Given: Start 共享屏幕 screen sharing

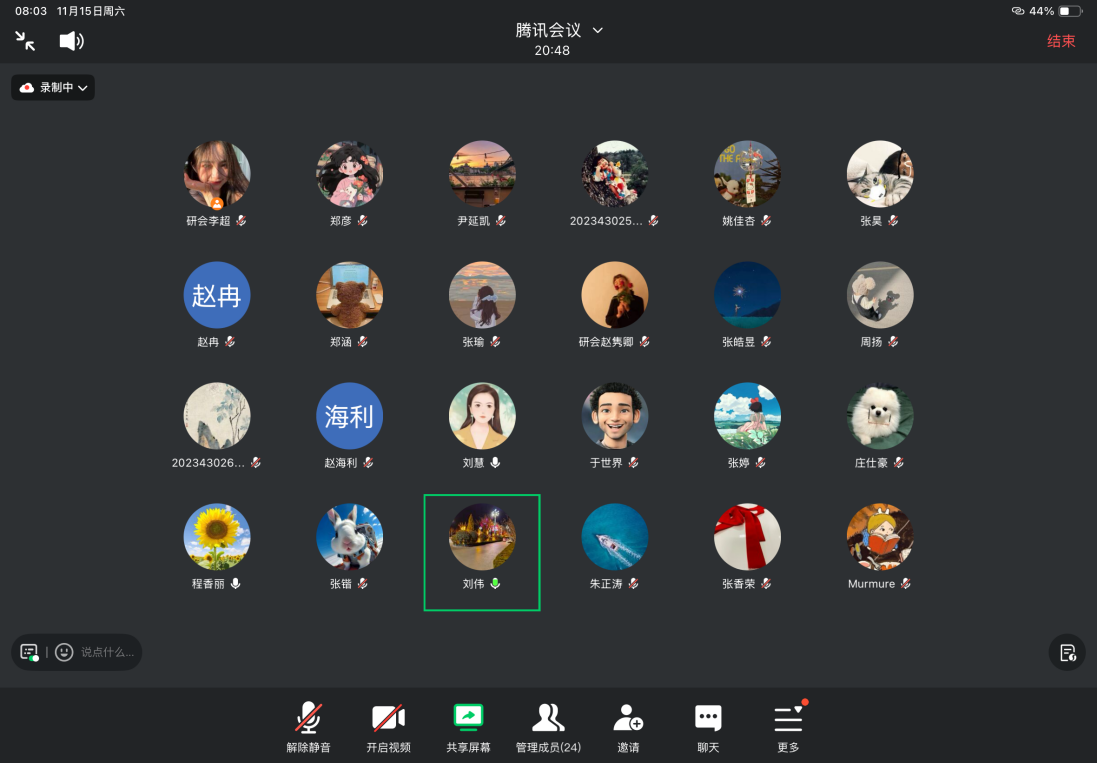Looking at the screenshot, I should click(468, 727).
